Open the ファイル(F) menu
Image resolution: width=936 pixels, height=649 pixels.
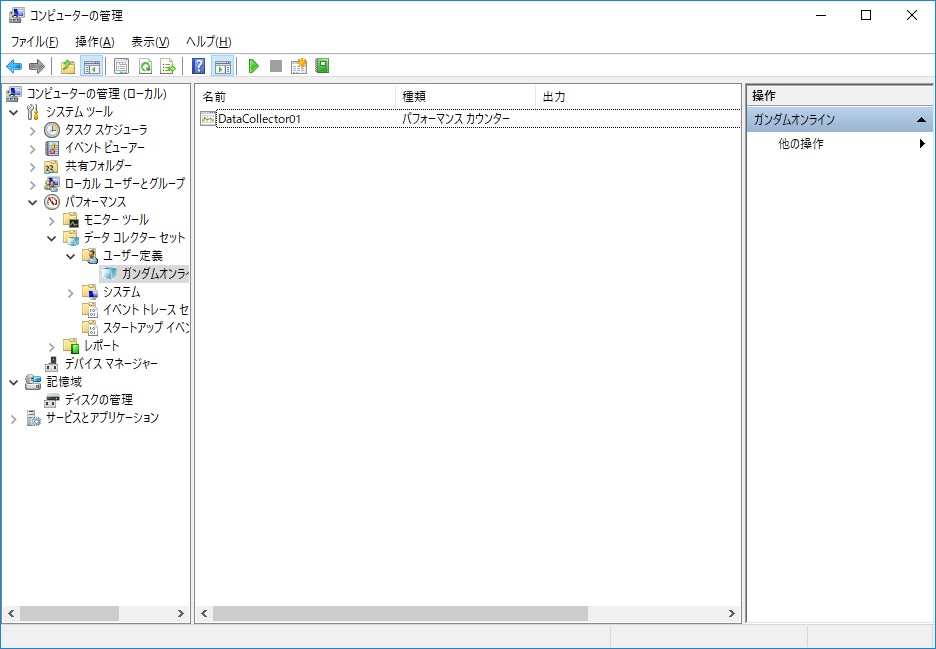(x=34, y=41)
